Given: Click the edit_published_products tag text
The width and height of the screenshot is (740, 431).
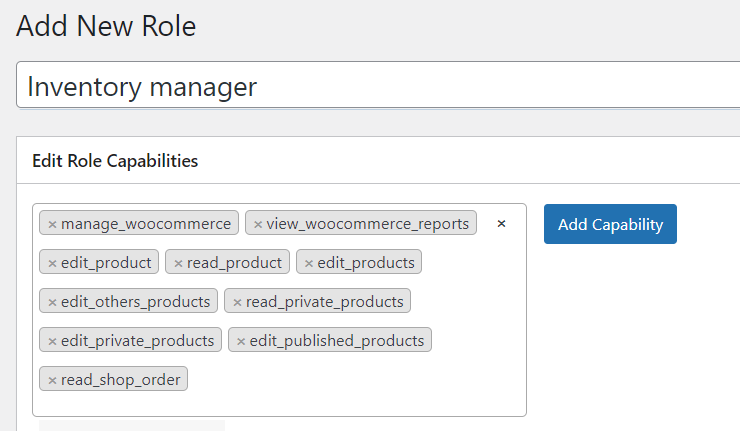Looking at the screenshot, I should point(337,340).
